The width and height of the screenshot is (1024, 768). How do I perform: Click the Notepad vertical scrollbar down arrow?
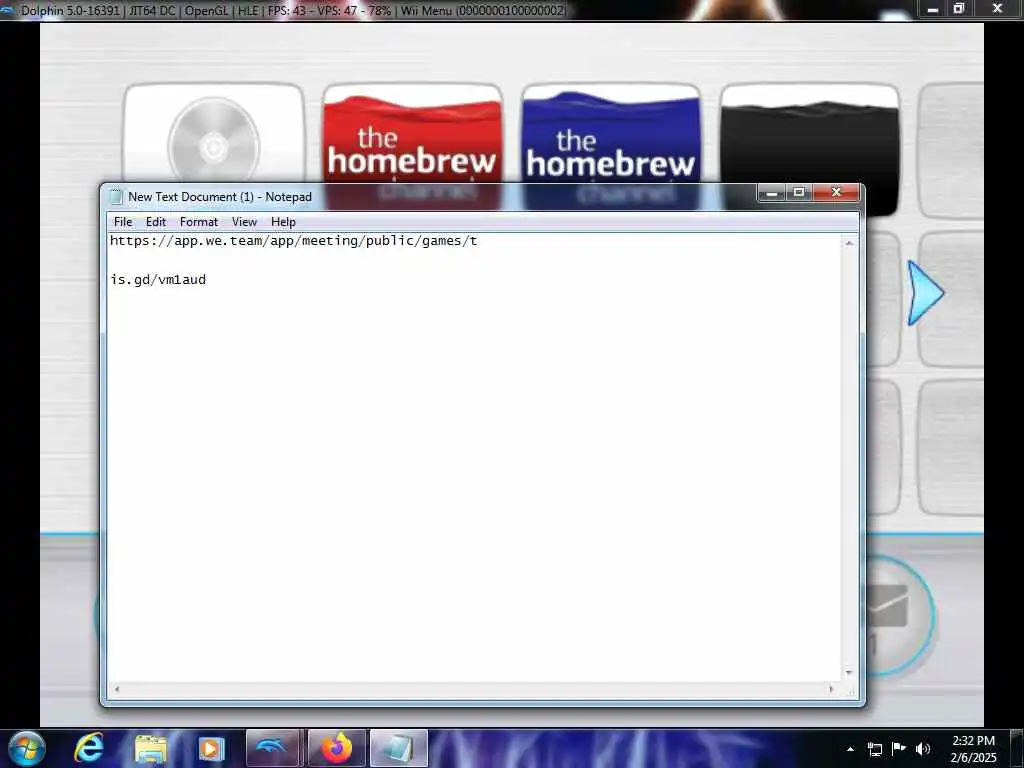tap(849, 672)
